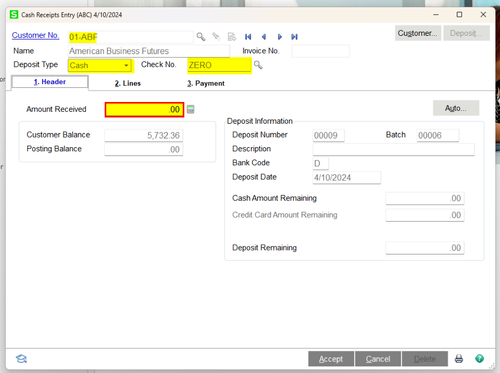Click the Amount Received field
This screenshot has width=500, height=373.
point(144,109)
